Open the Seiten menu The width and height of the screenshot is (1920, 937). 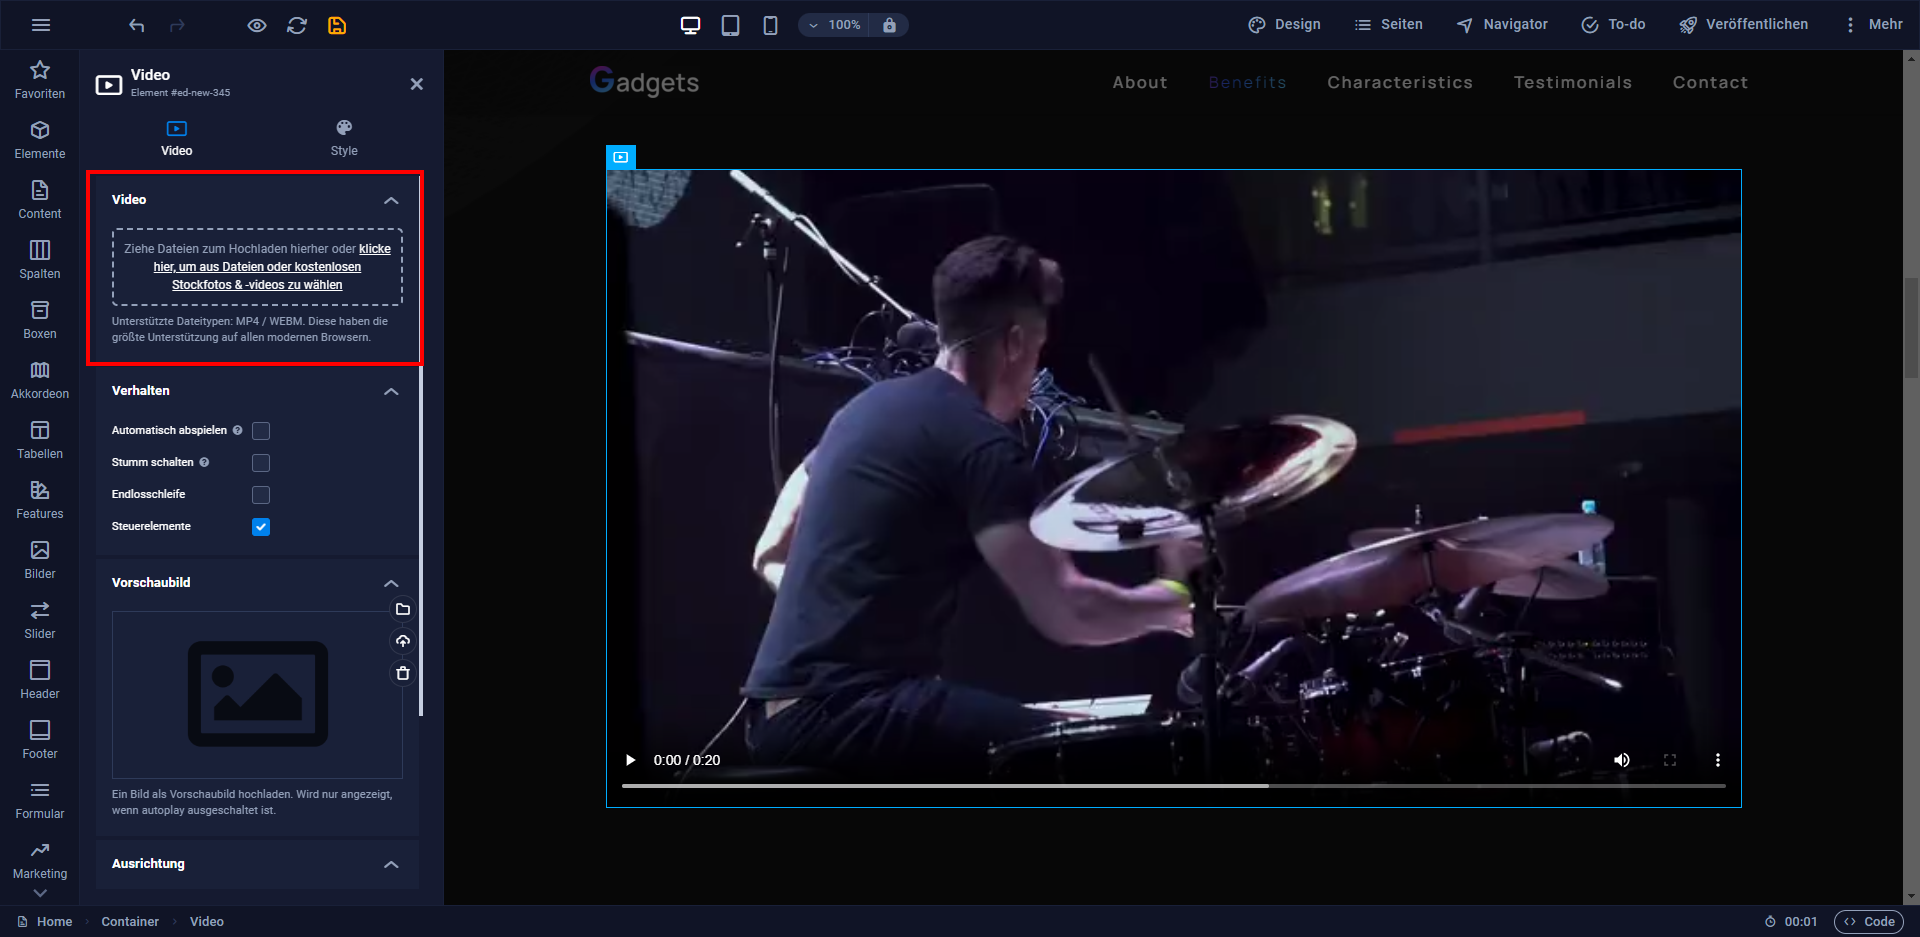point(1388,25)
